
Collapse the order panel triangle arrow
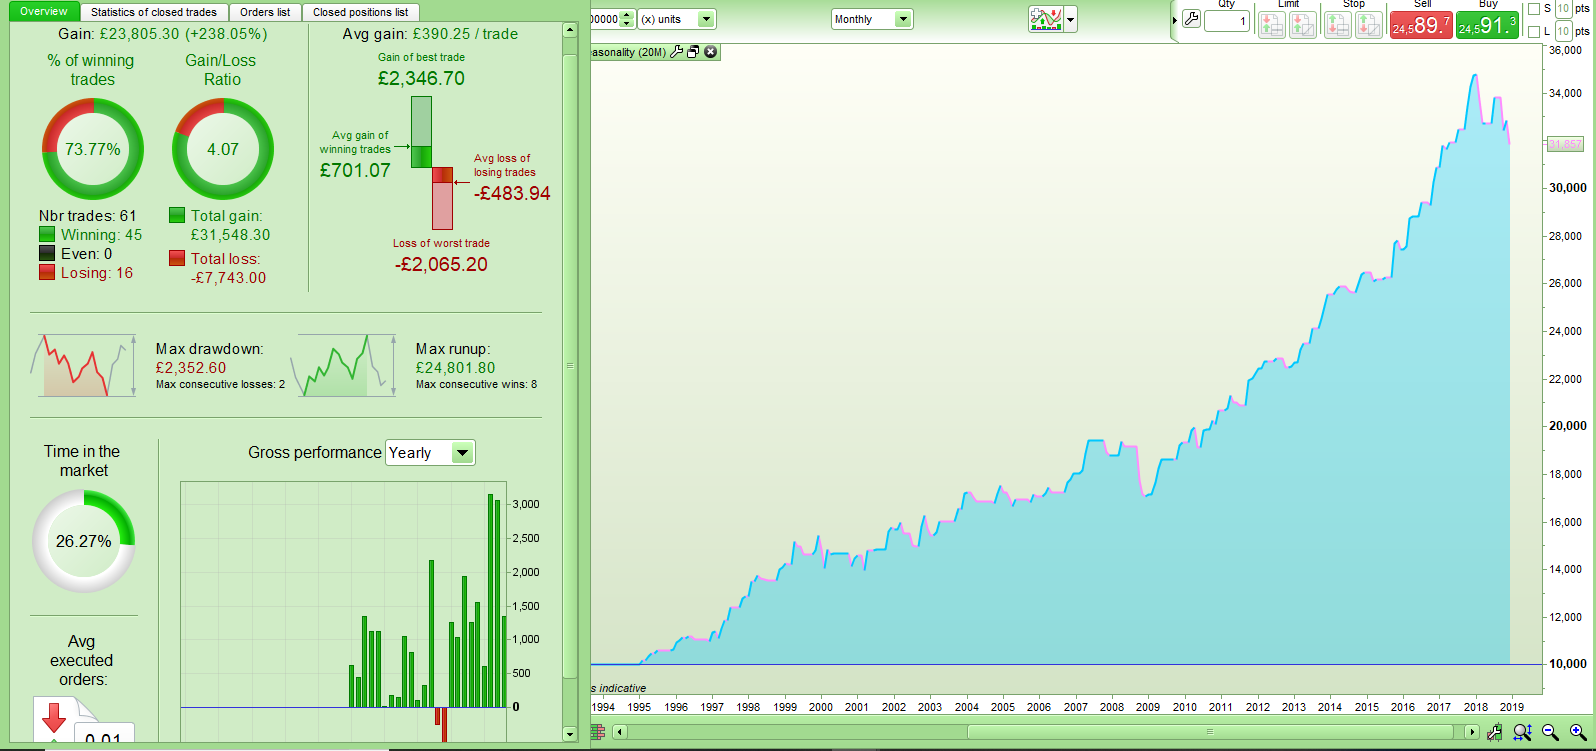click(x=1175, y=20)
